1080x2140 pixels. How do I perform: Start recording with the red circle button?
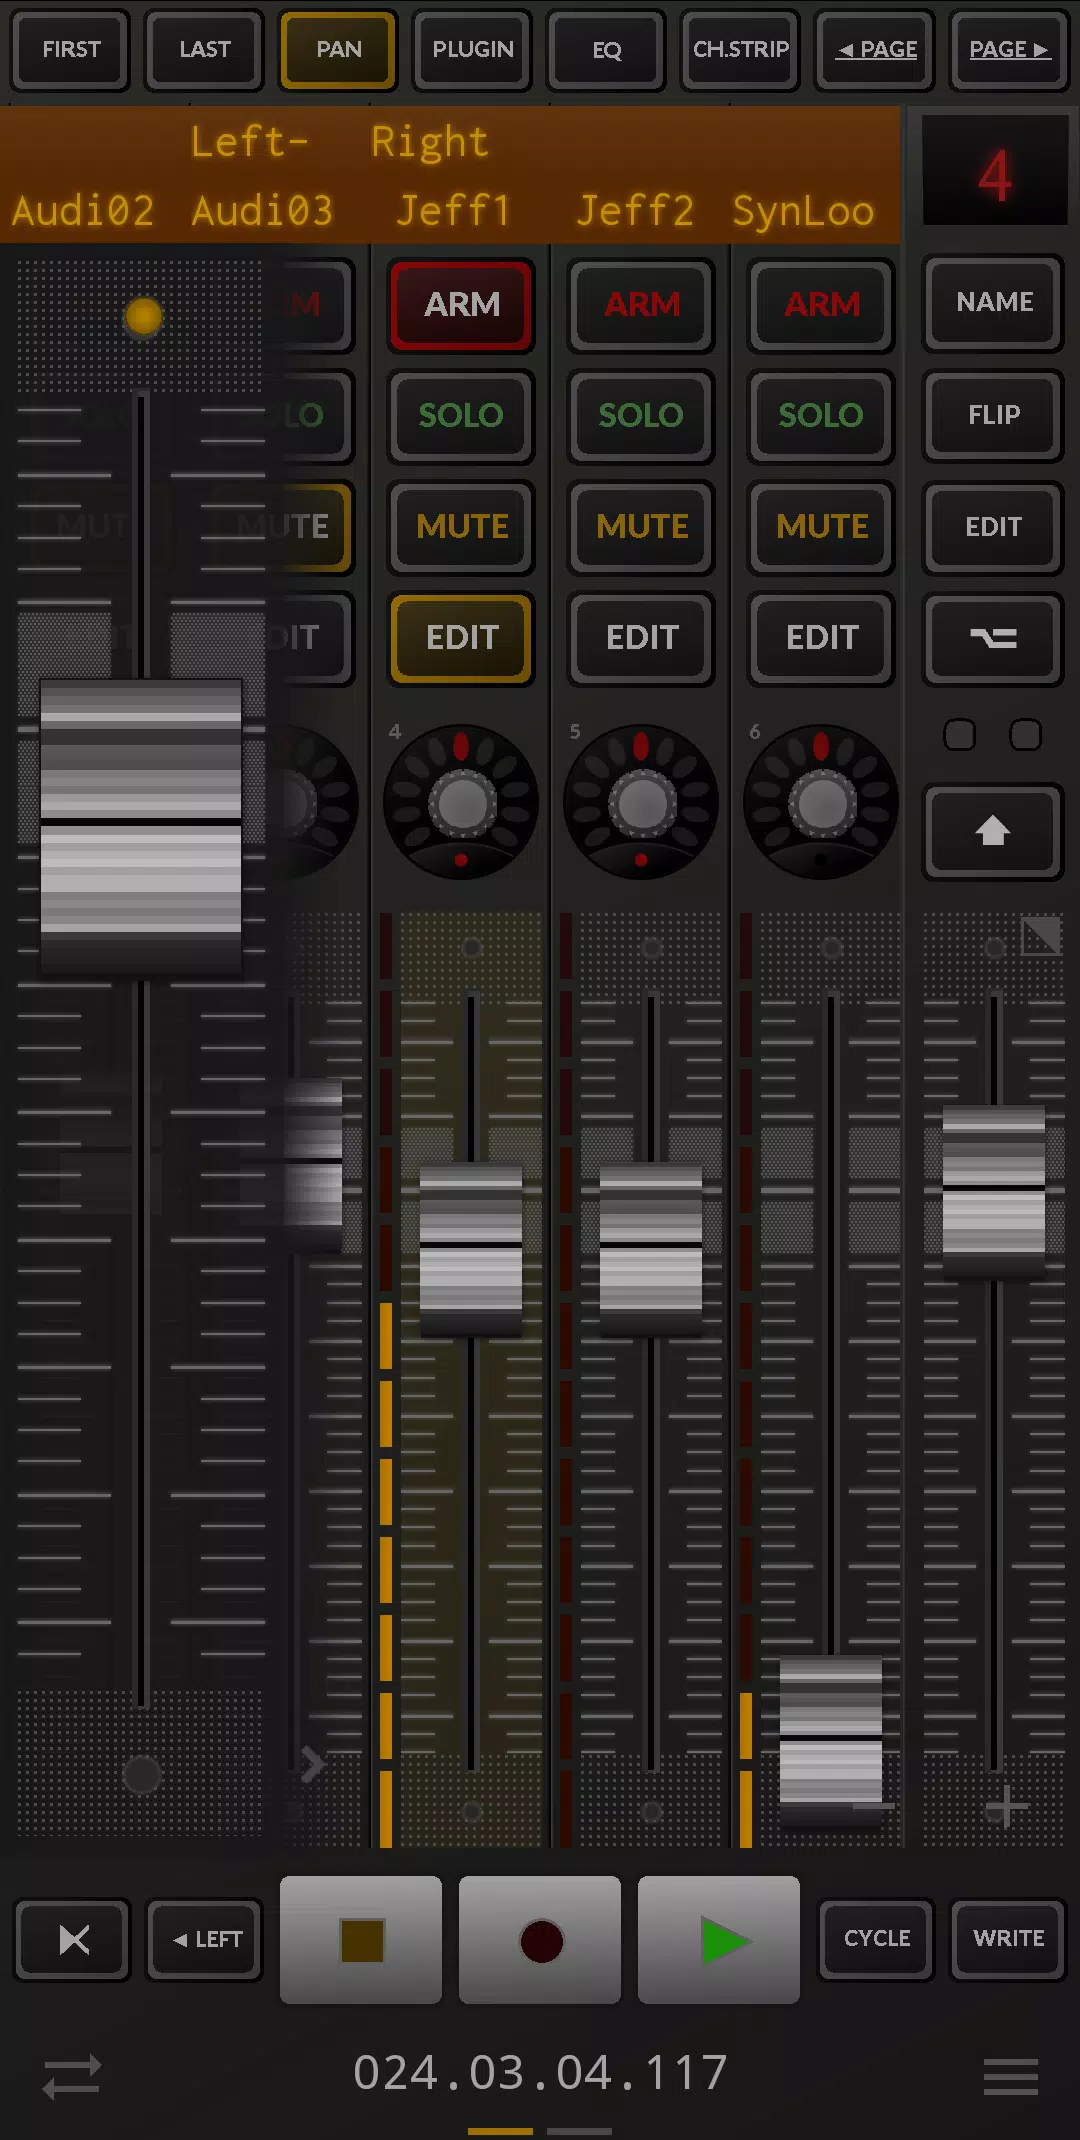(x=540, y=1940)
